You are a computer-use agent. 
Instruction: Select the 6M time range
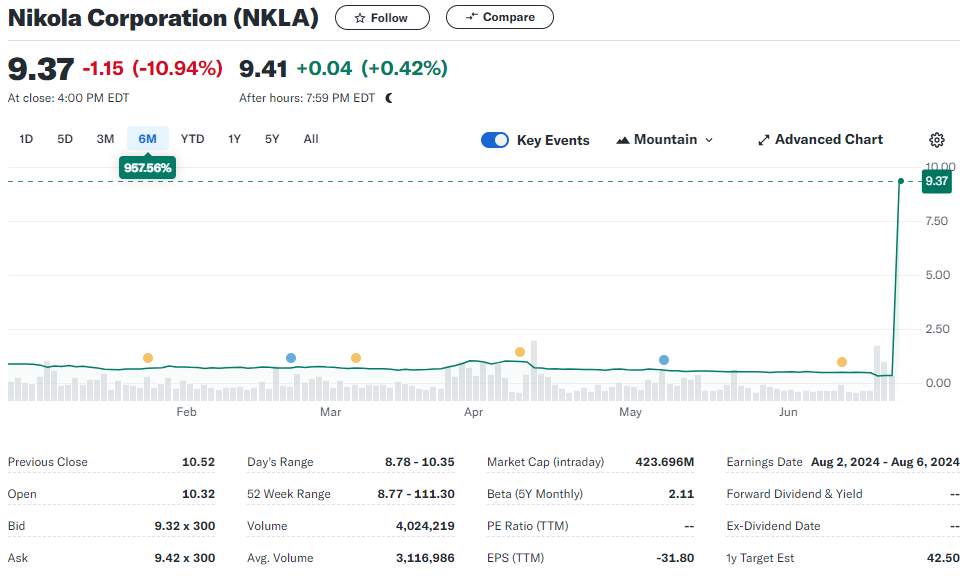click(148, 139)
